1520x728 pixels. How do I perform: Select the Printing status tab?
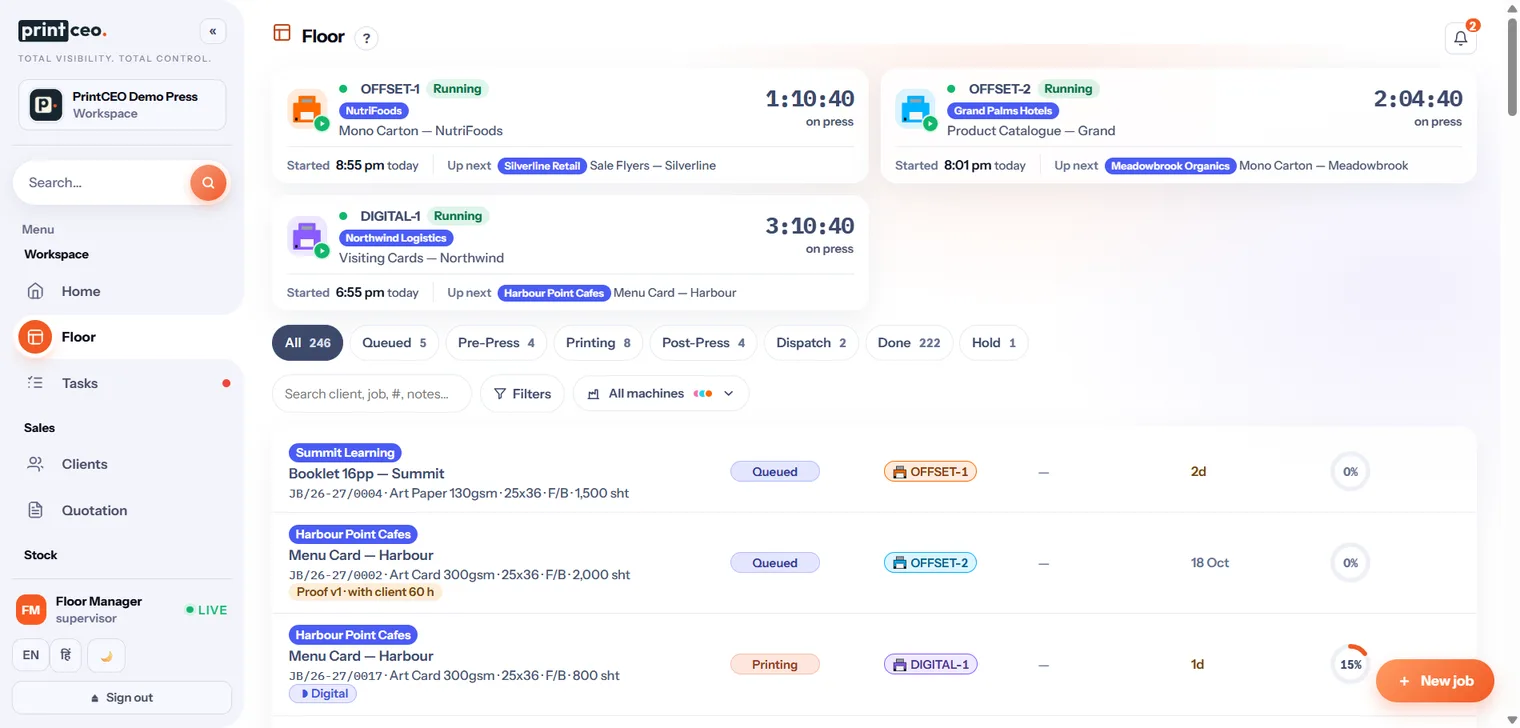[x=598, y=343]
